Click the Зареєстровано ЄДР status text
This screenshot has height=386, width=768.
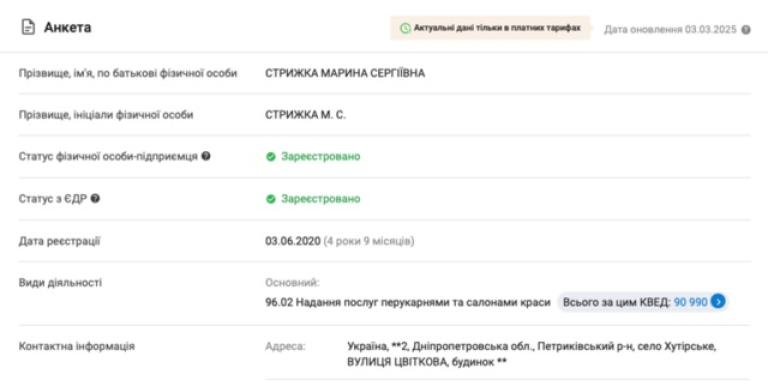[321, 199]
